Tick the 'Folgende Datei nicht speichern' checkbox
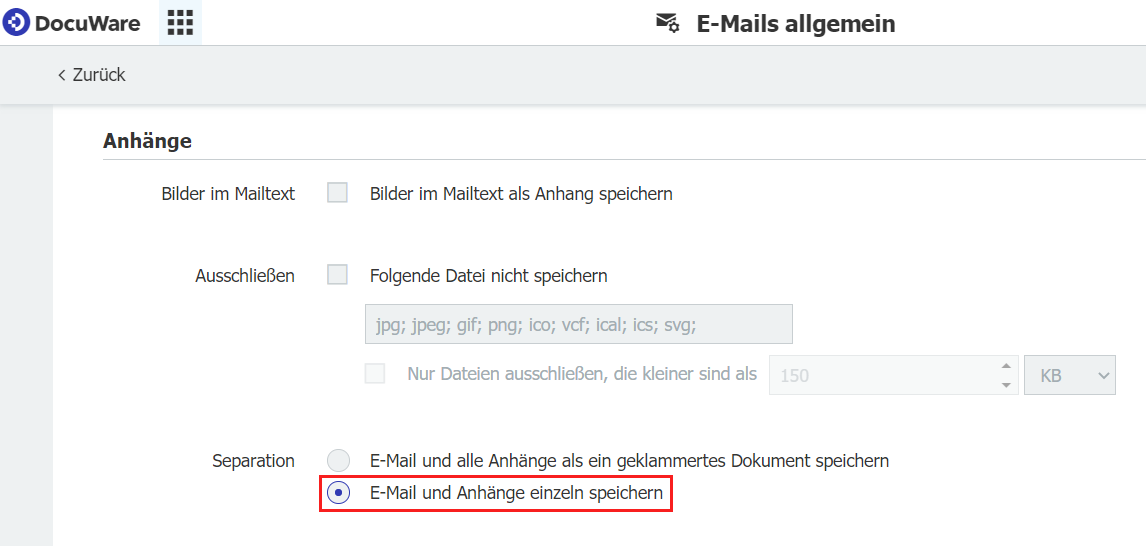This screenshot has height=546, width=1146. (x=338, y=275)
